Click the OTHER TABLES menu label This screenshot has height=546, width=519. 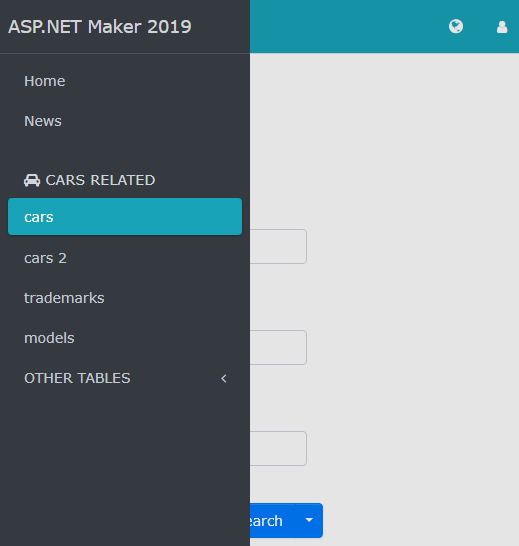77,378
